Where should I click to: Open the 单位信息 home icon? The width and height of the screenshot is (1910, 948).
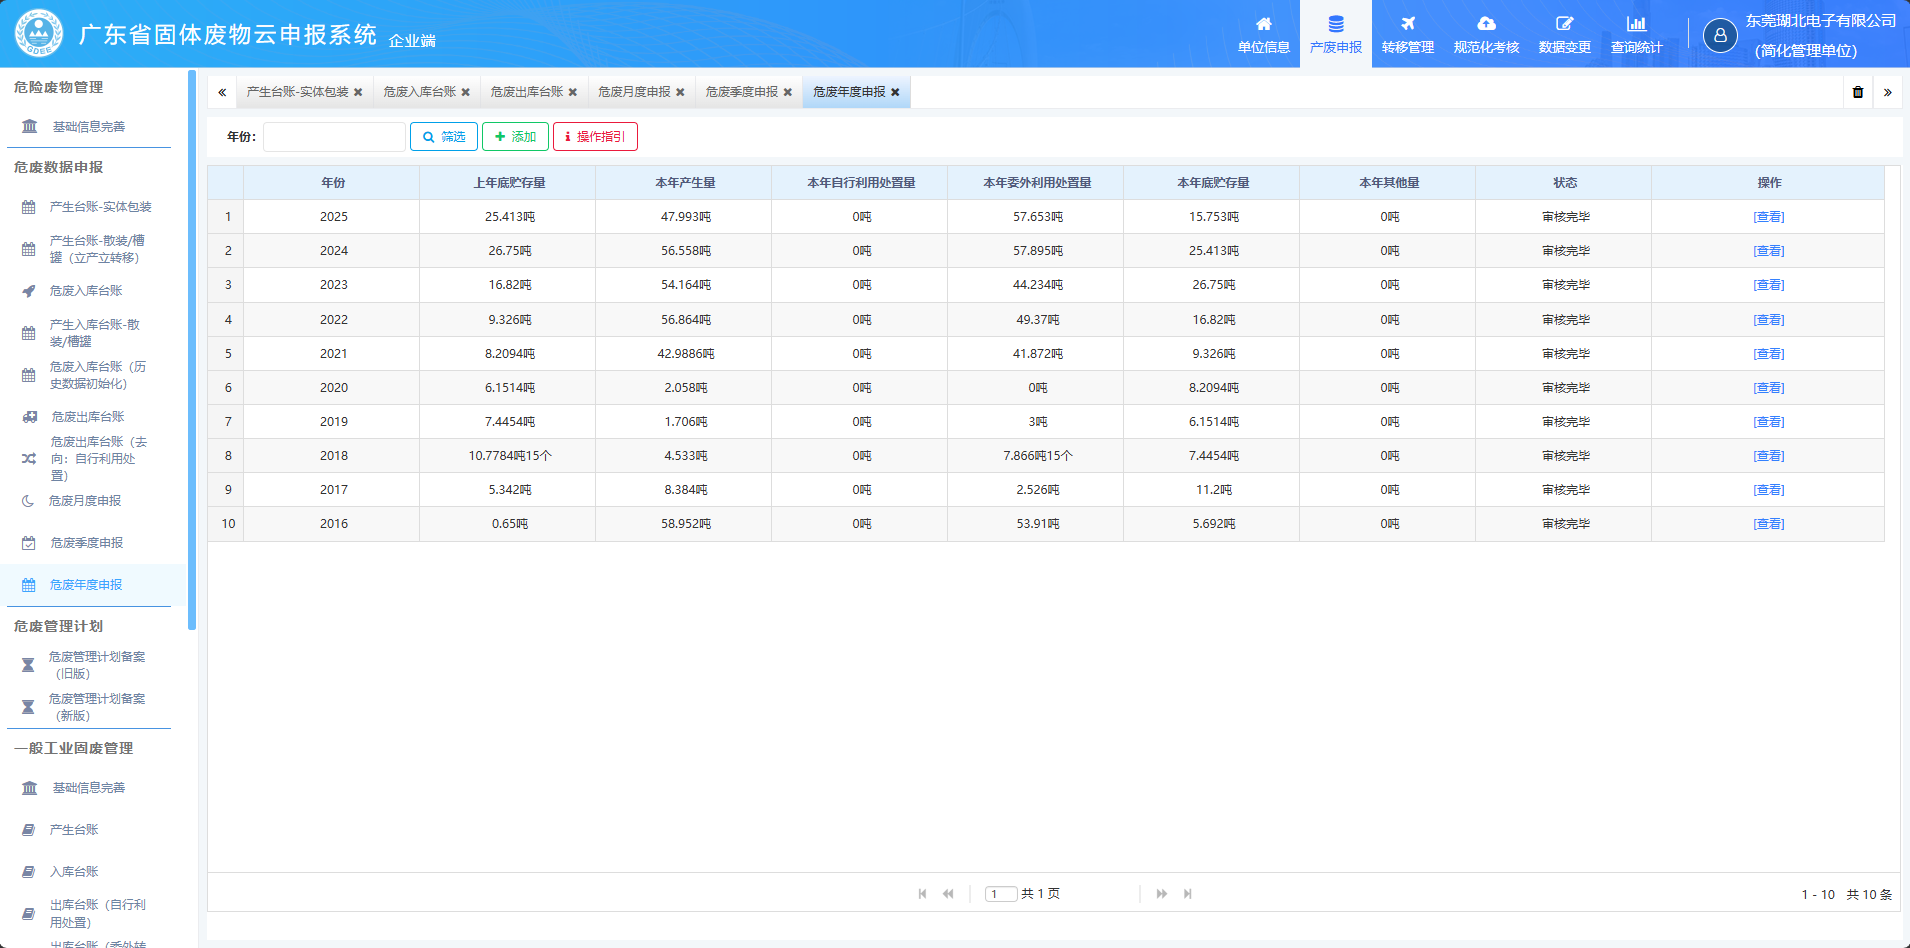(x=1264, y=24)
